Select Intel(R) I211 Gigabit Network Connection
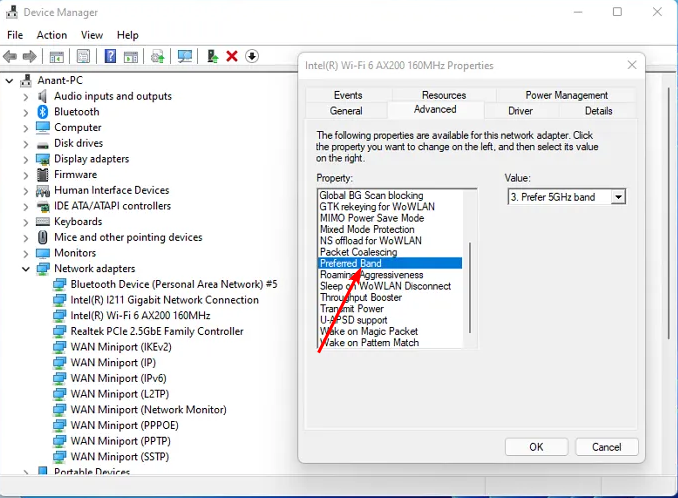 pos(164,300)
